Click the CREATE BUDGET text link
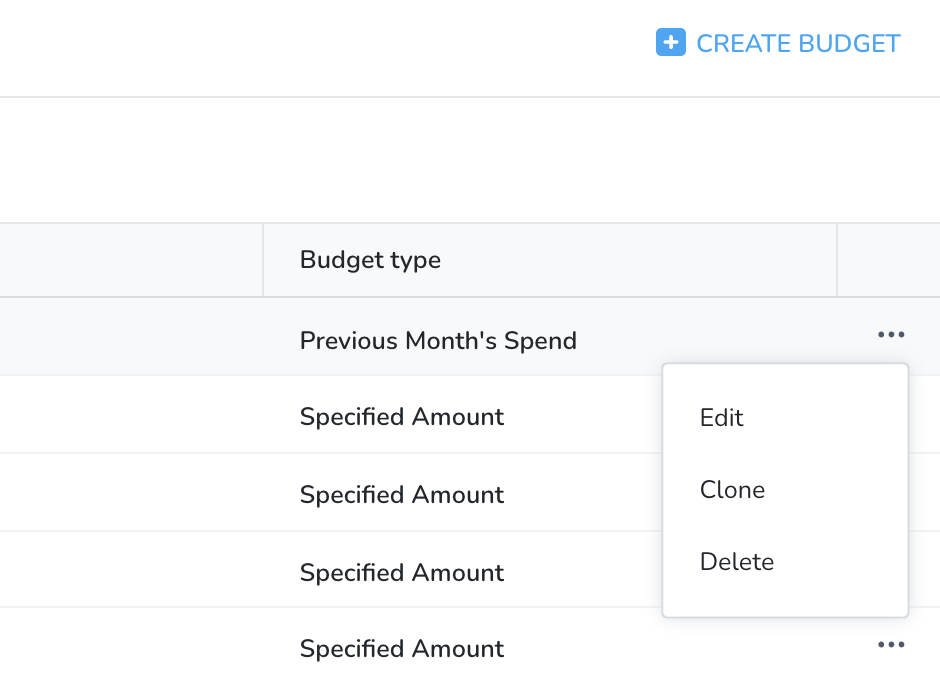Viewport: 940px width, 676px height. 798,43
